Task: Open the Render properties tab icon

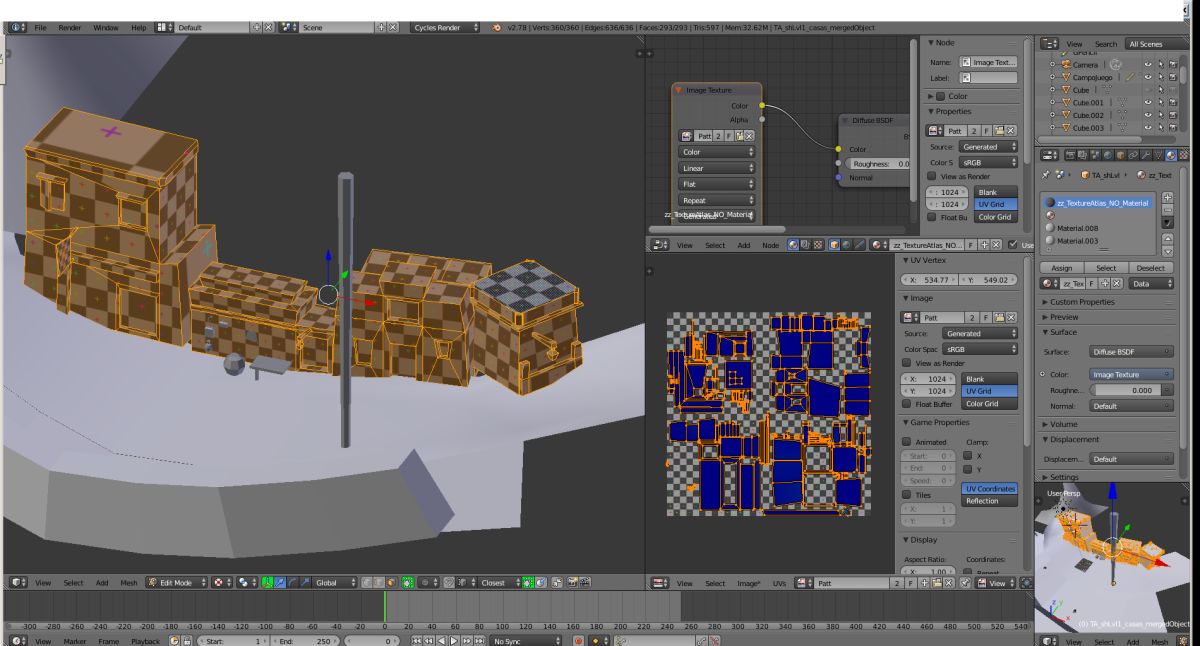Action: (1070, 155)
